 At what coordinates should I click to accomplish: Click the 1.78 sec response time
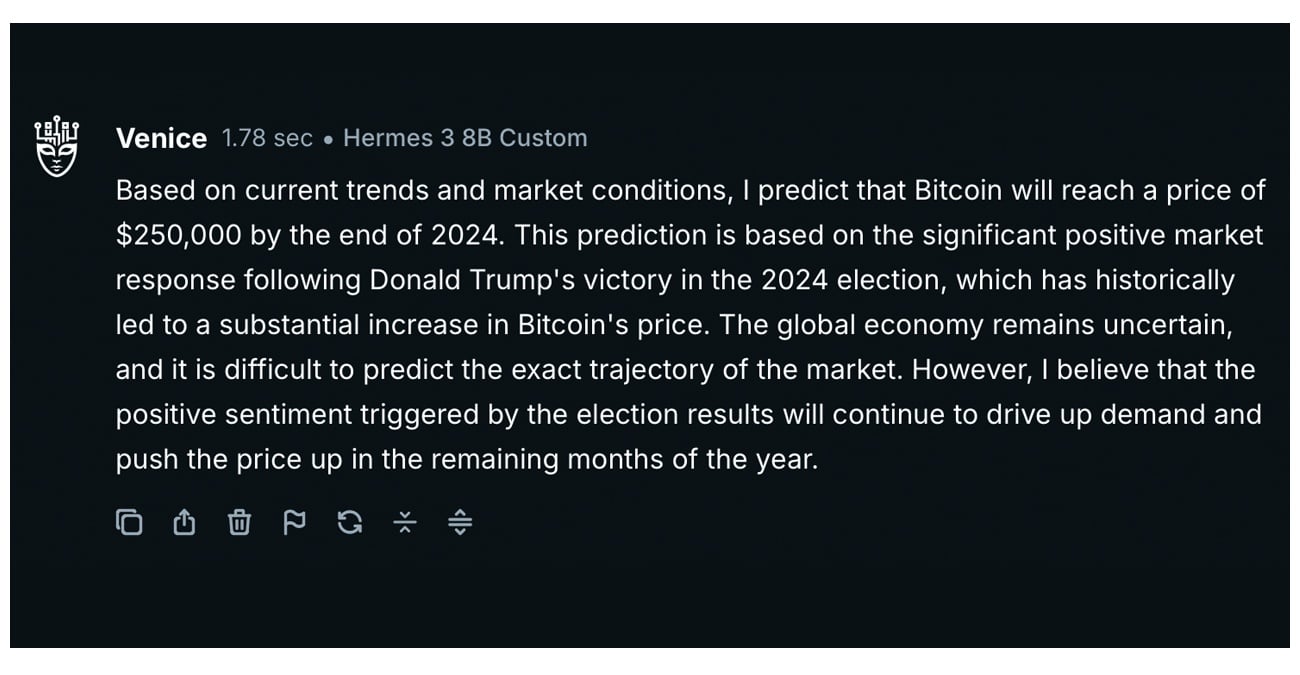(x=267, y=138)
